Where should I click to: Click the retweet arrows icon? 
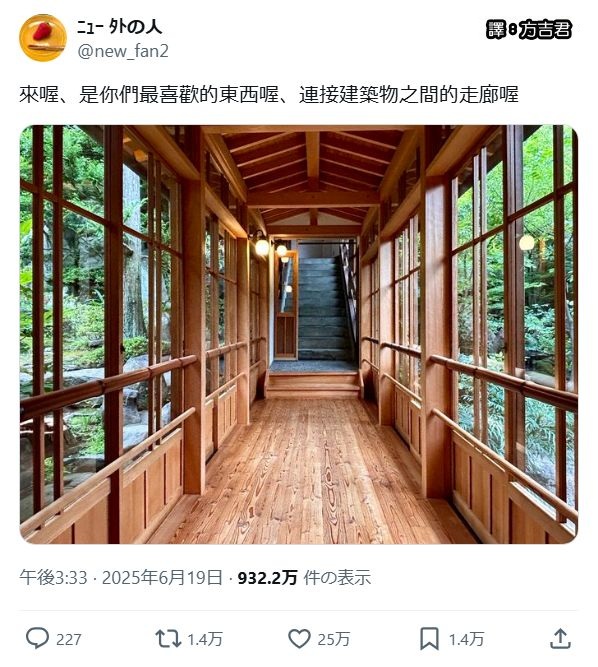pos(168,638)
